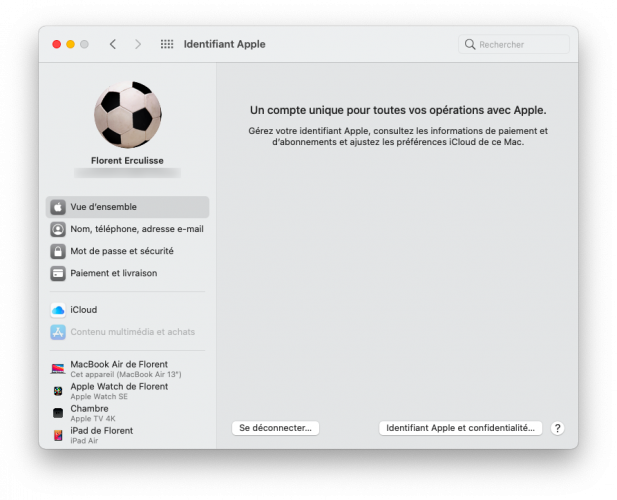Select Contenu multimédia et achats

[x=127, y=332]
